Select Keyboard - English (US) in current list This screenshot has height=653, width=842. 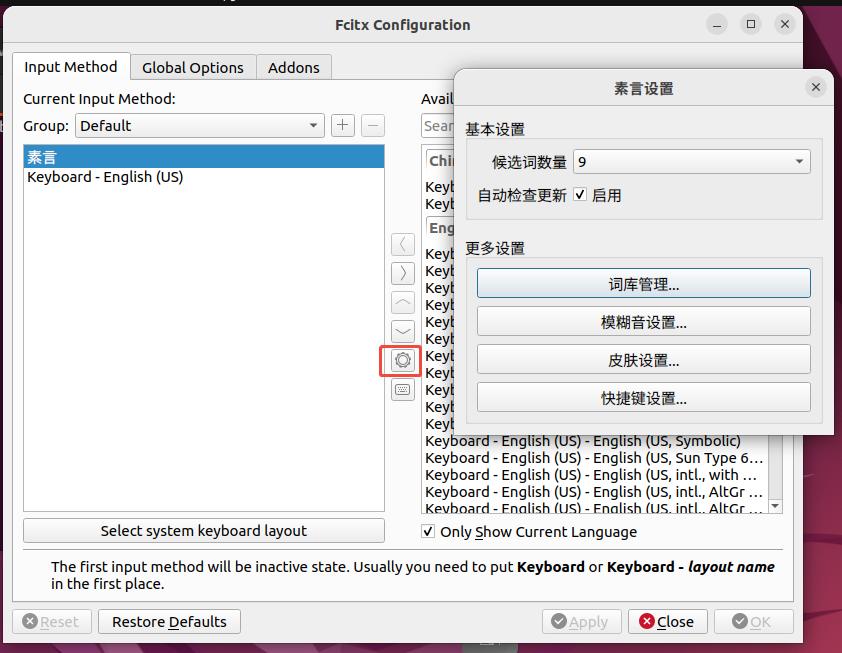[204, 177]
